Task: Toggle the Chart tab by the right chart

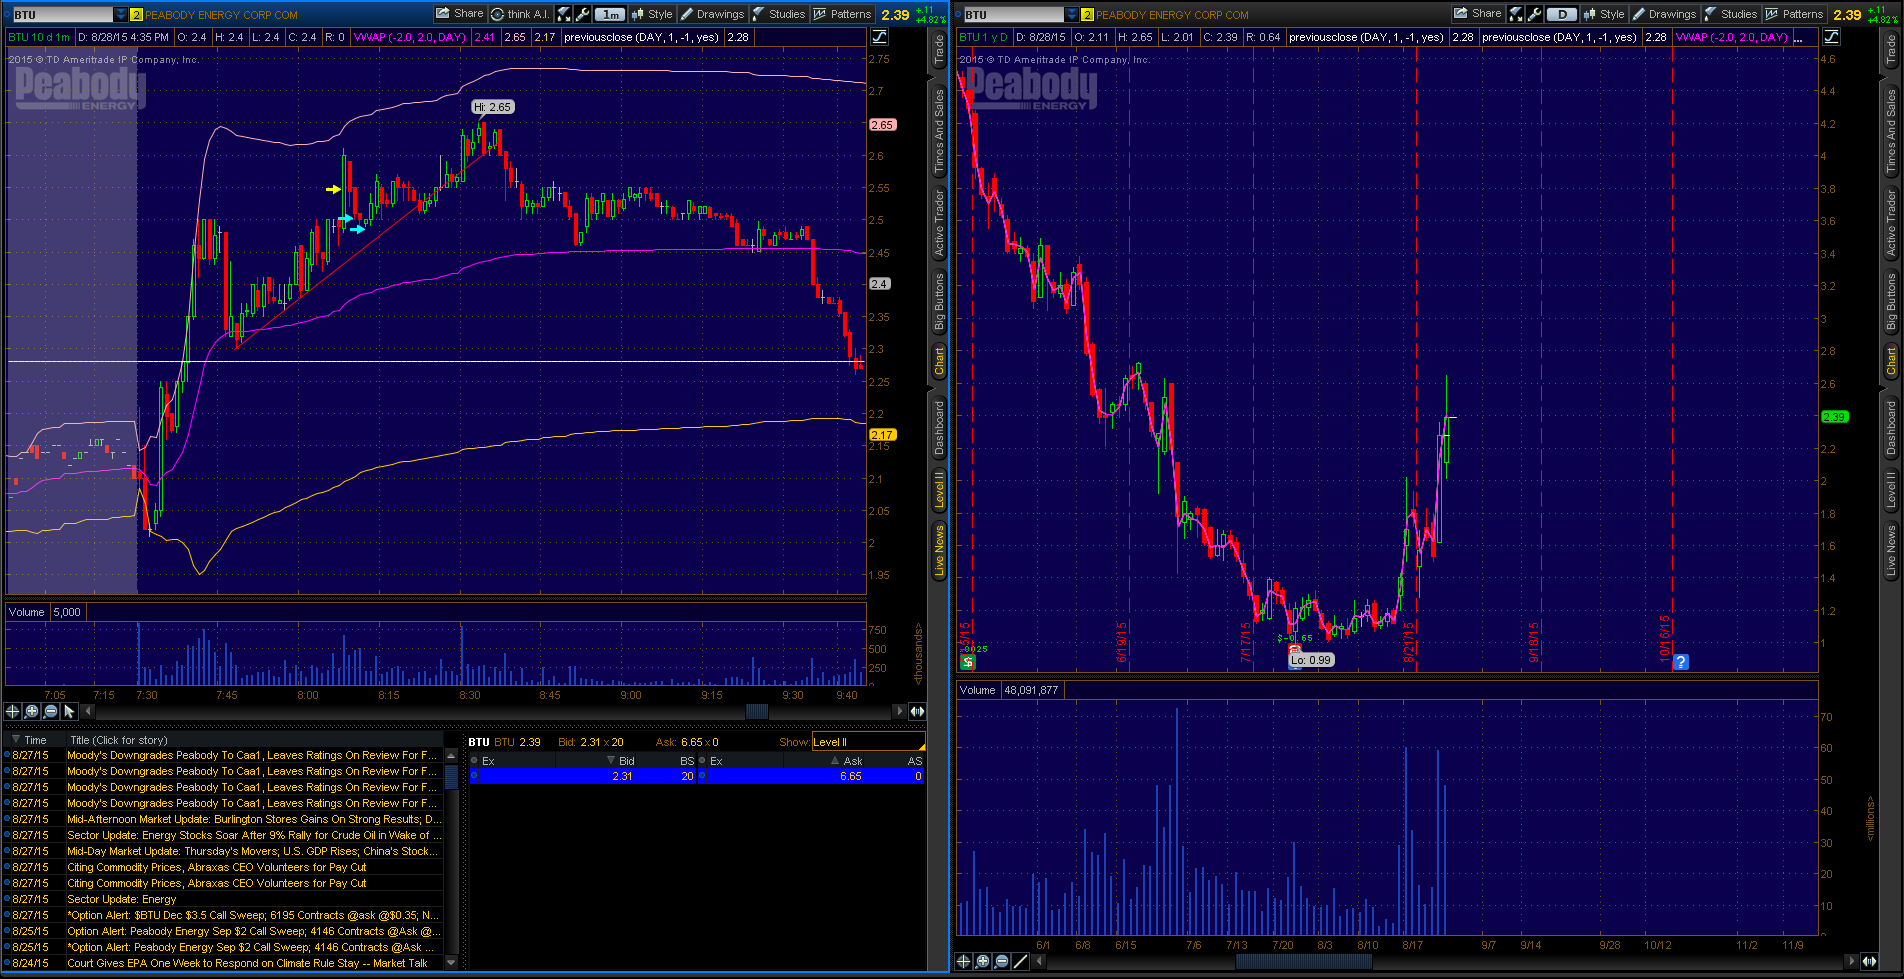Action: pyautogui.click(x=1891, y=361)
